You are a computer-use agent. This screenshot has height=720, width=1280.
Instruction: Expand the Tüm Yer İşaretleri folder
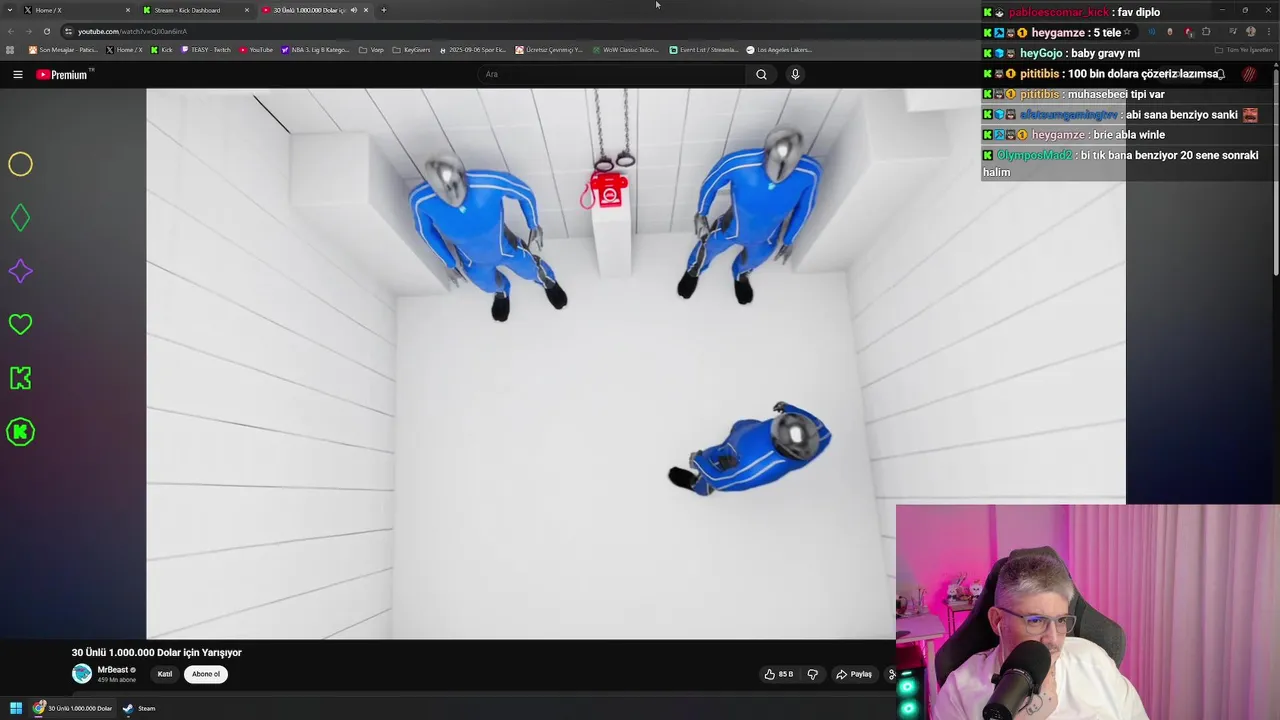1244,50
